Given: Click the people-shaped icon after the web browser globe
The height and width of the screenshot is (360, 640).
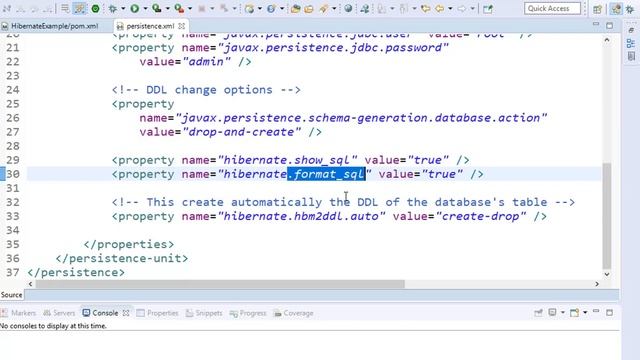Looking at the screenshot, I should pyautogui.click(x=365, y=9).
